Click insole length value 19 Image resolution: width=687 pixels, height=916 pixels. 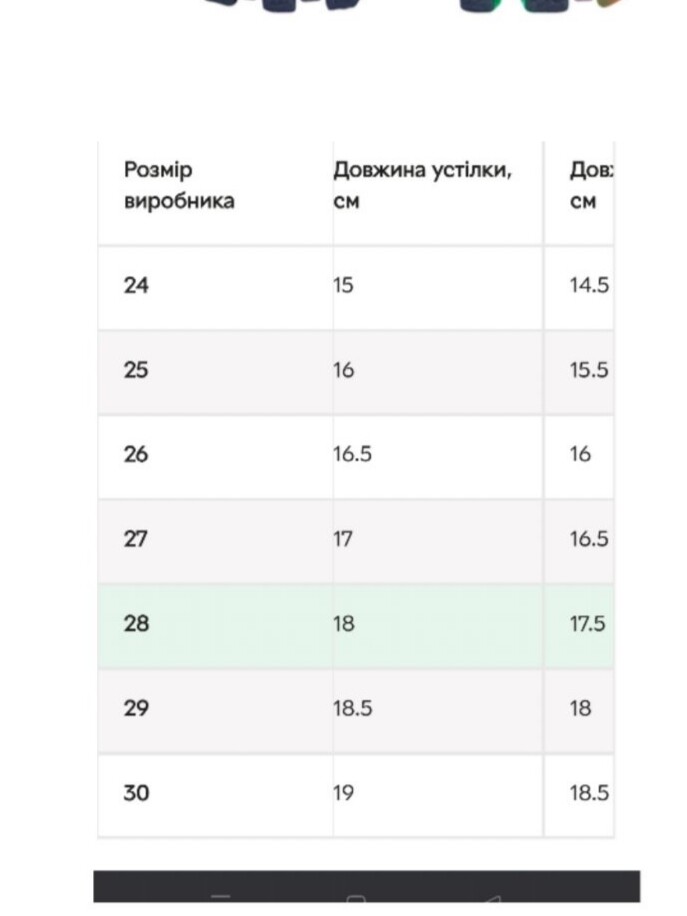click(344, 793)
